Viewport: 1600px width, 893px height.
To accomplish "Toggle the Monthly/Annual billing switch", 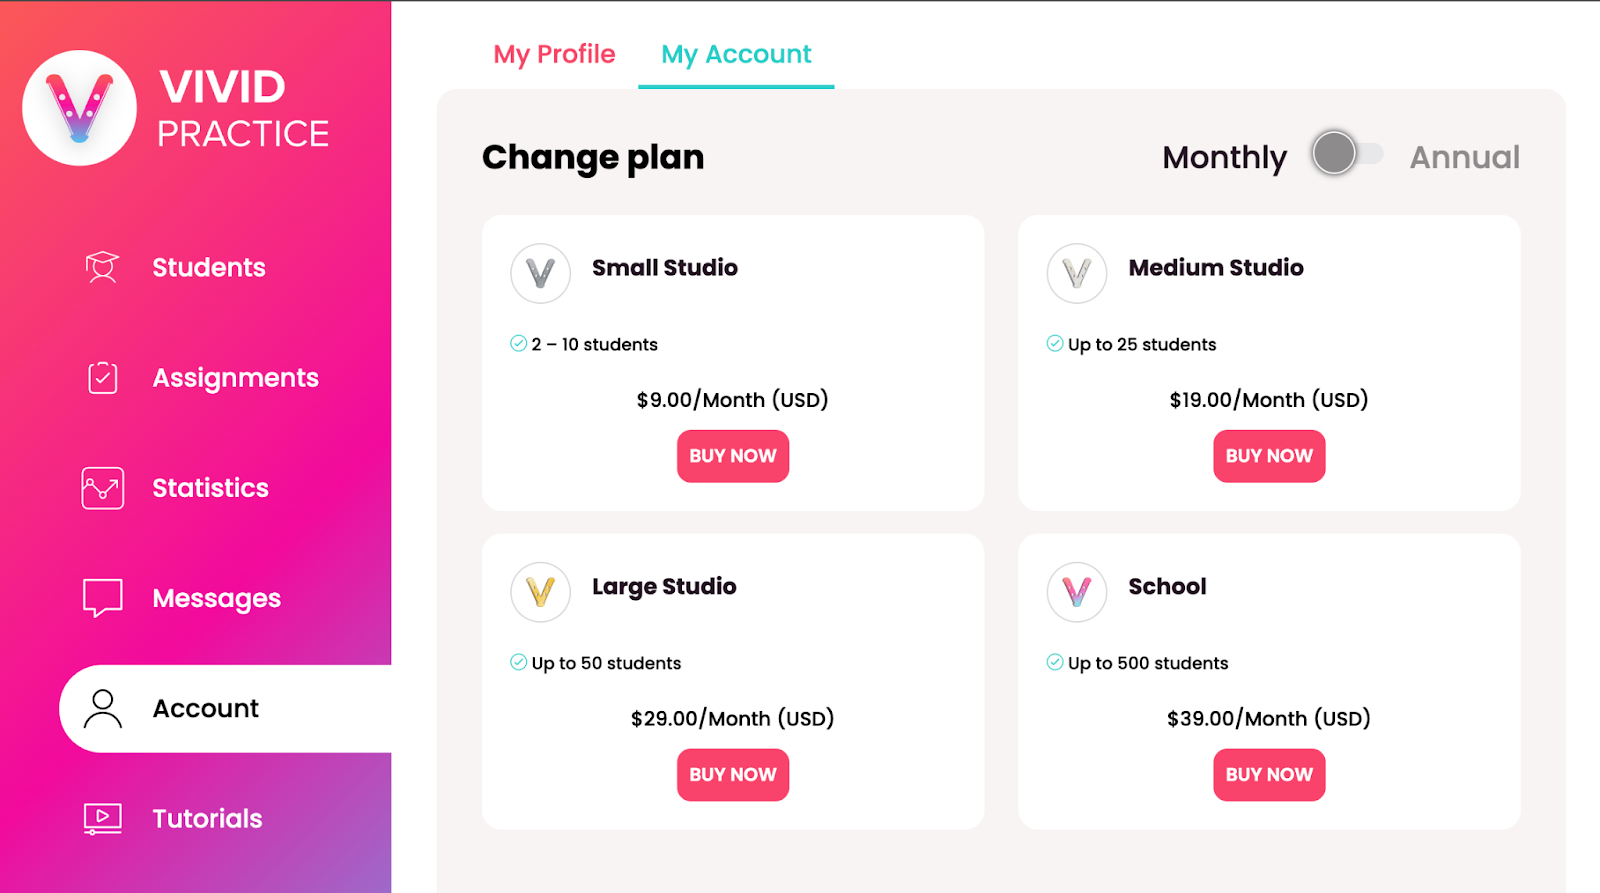I will [x=1347, y=154].
